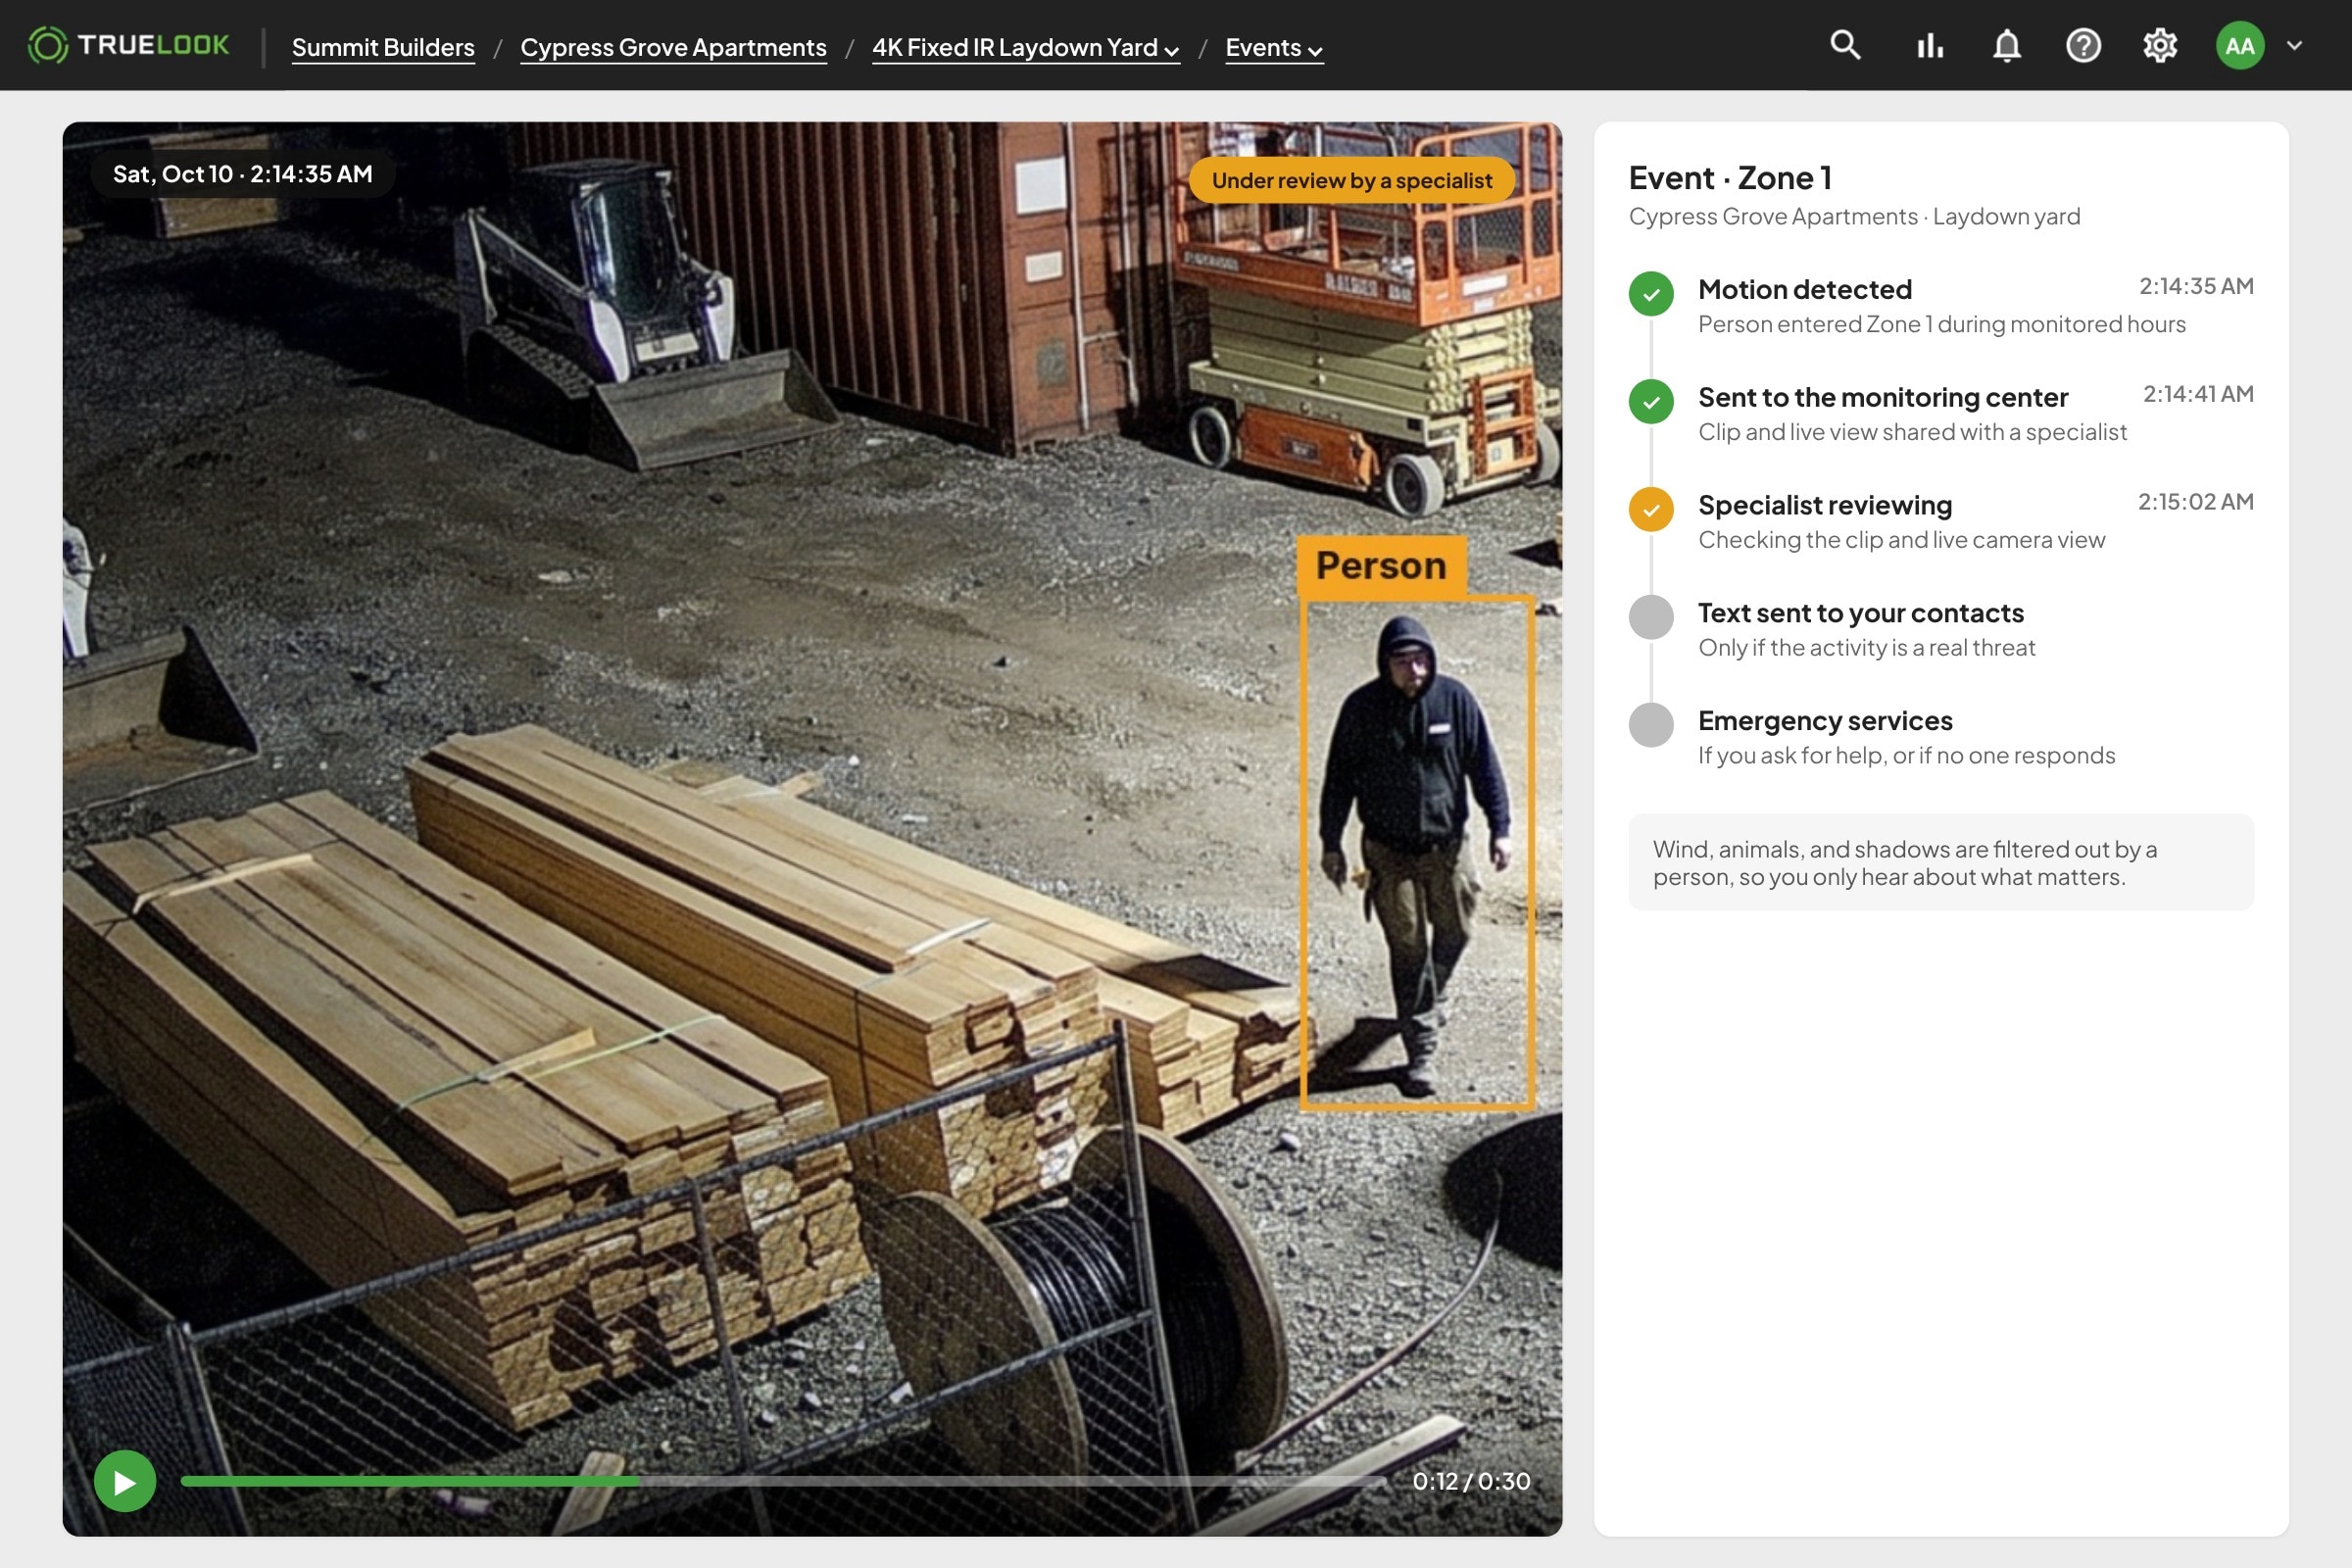
Task: Click the 2:15:02 AM timeline time
Action: point(2195,502)
